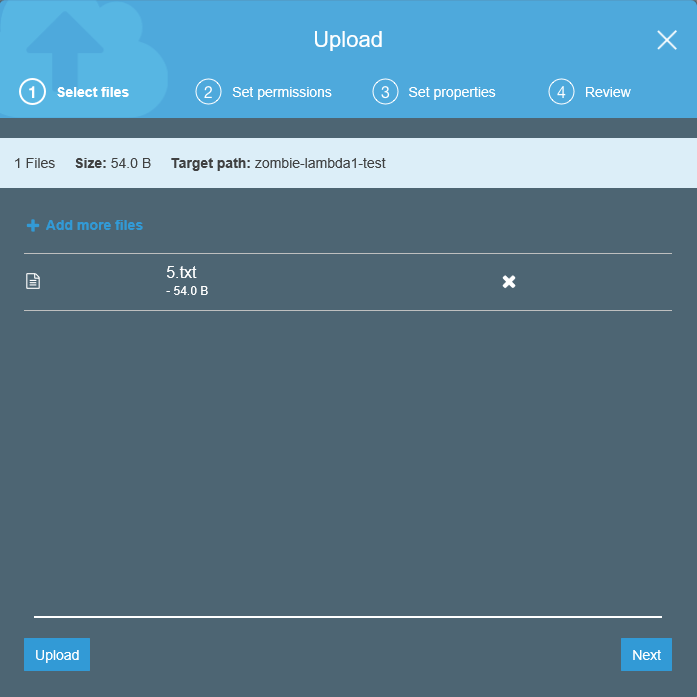
Task: Click the step 2 numbered circle
Action: (x=208, y=92)
